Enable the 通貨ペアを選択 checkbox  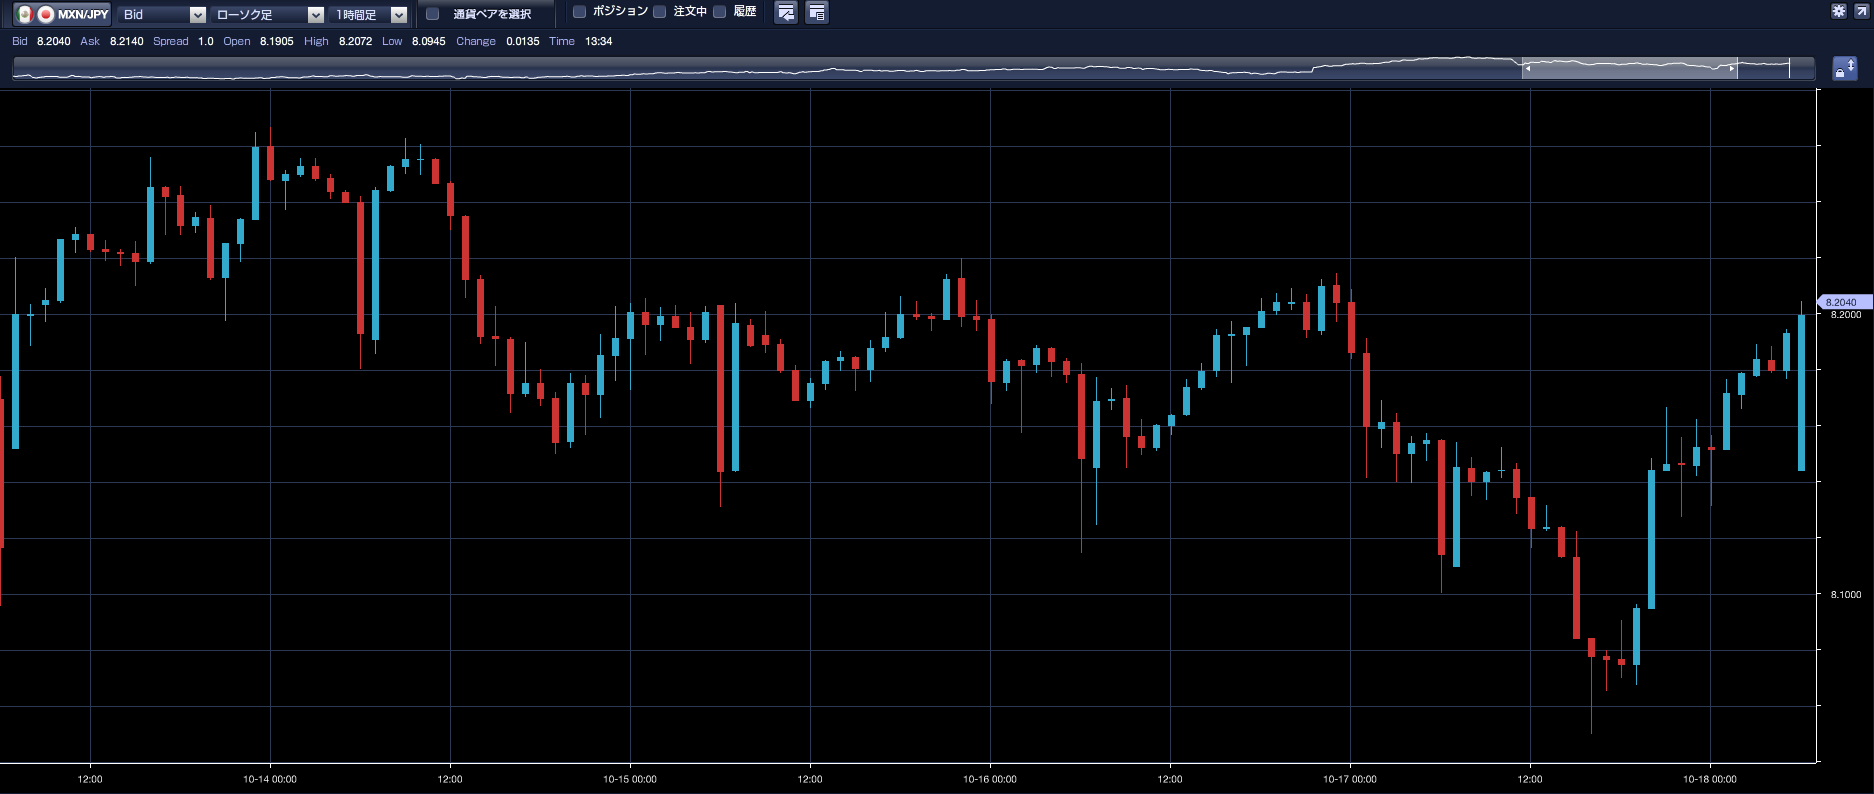(433, 14)
